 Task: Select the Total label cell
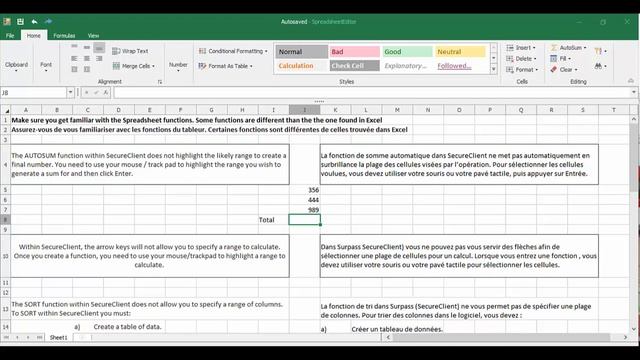(273, 220)
